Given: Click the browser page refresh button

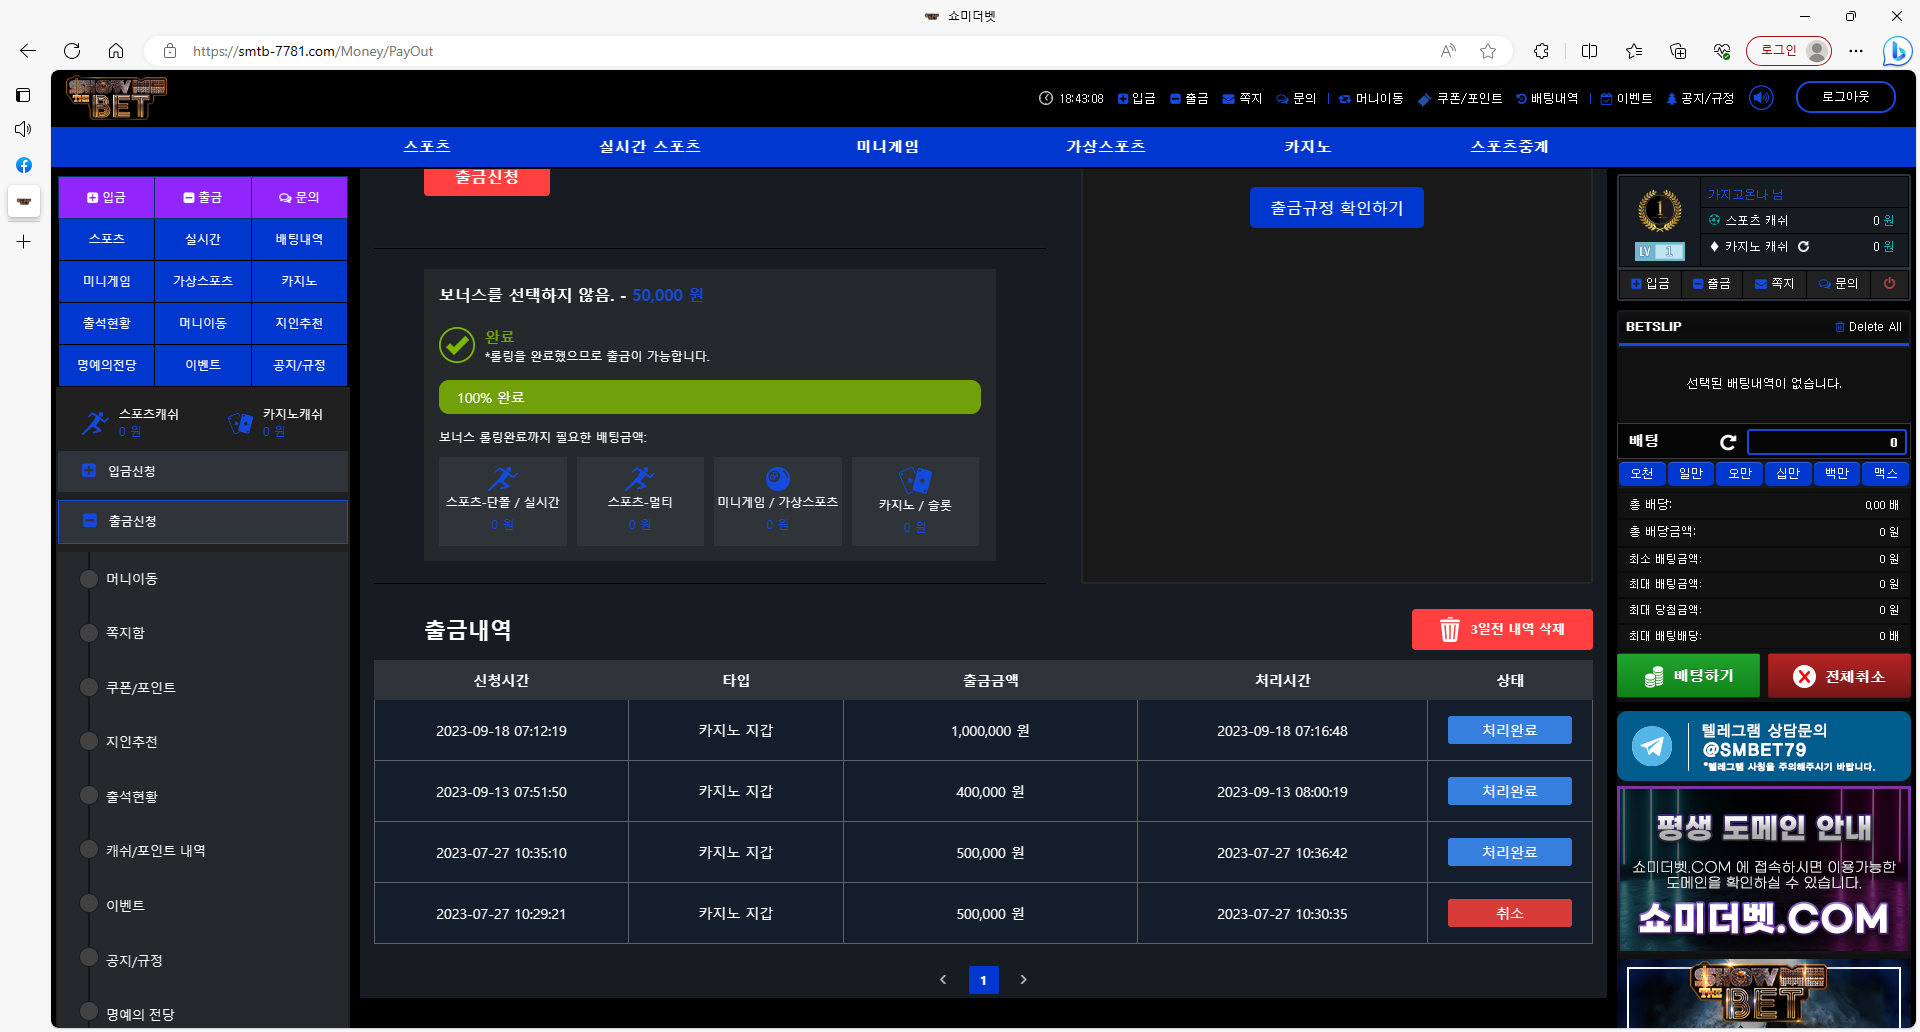Looking at the screenshot, I should pos(72,51).
